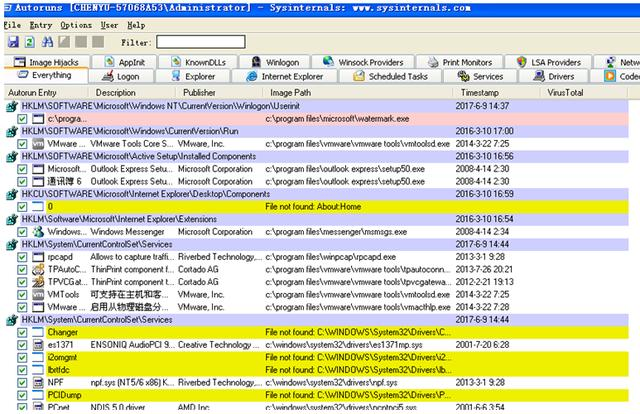
Task: Uncheck the About:Home file not found checkbox
Action: pos(22,207)
